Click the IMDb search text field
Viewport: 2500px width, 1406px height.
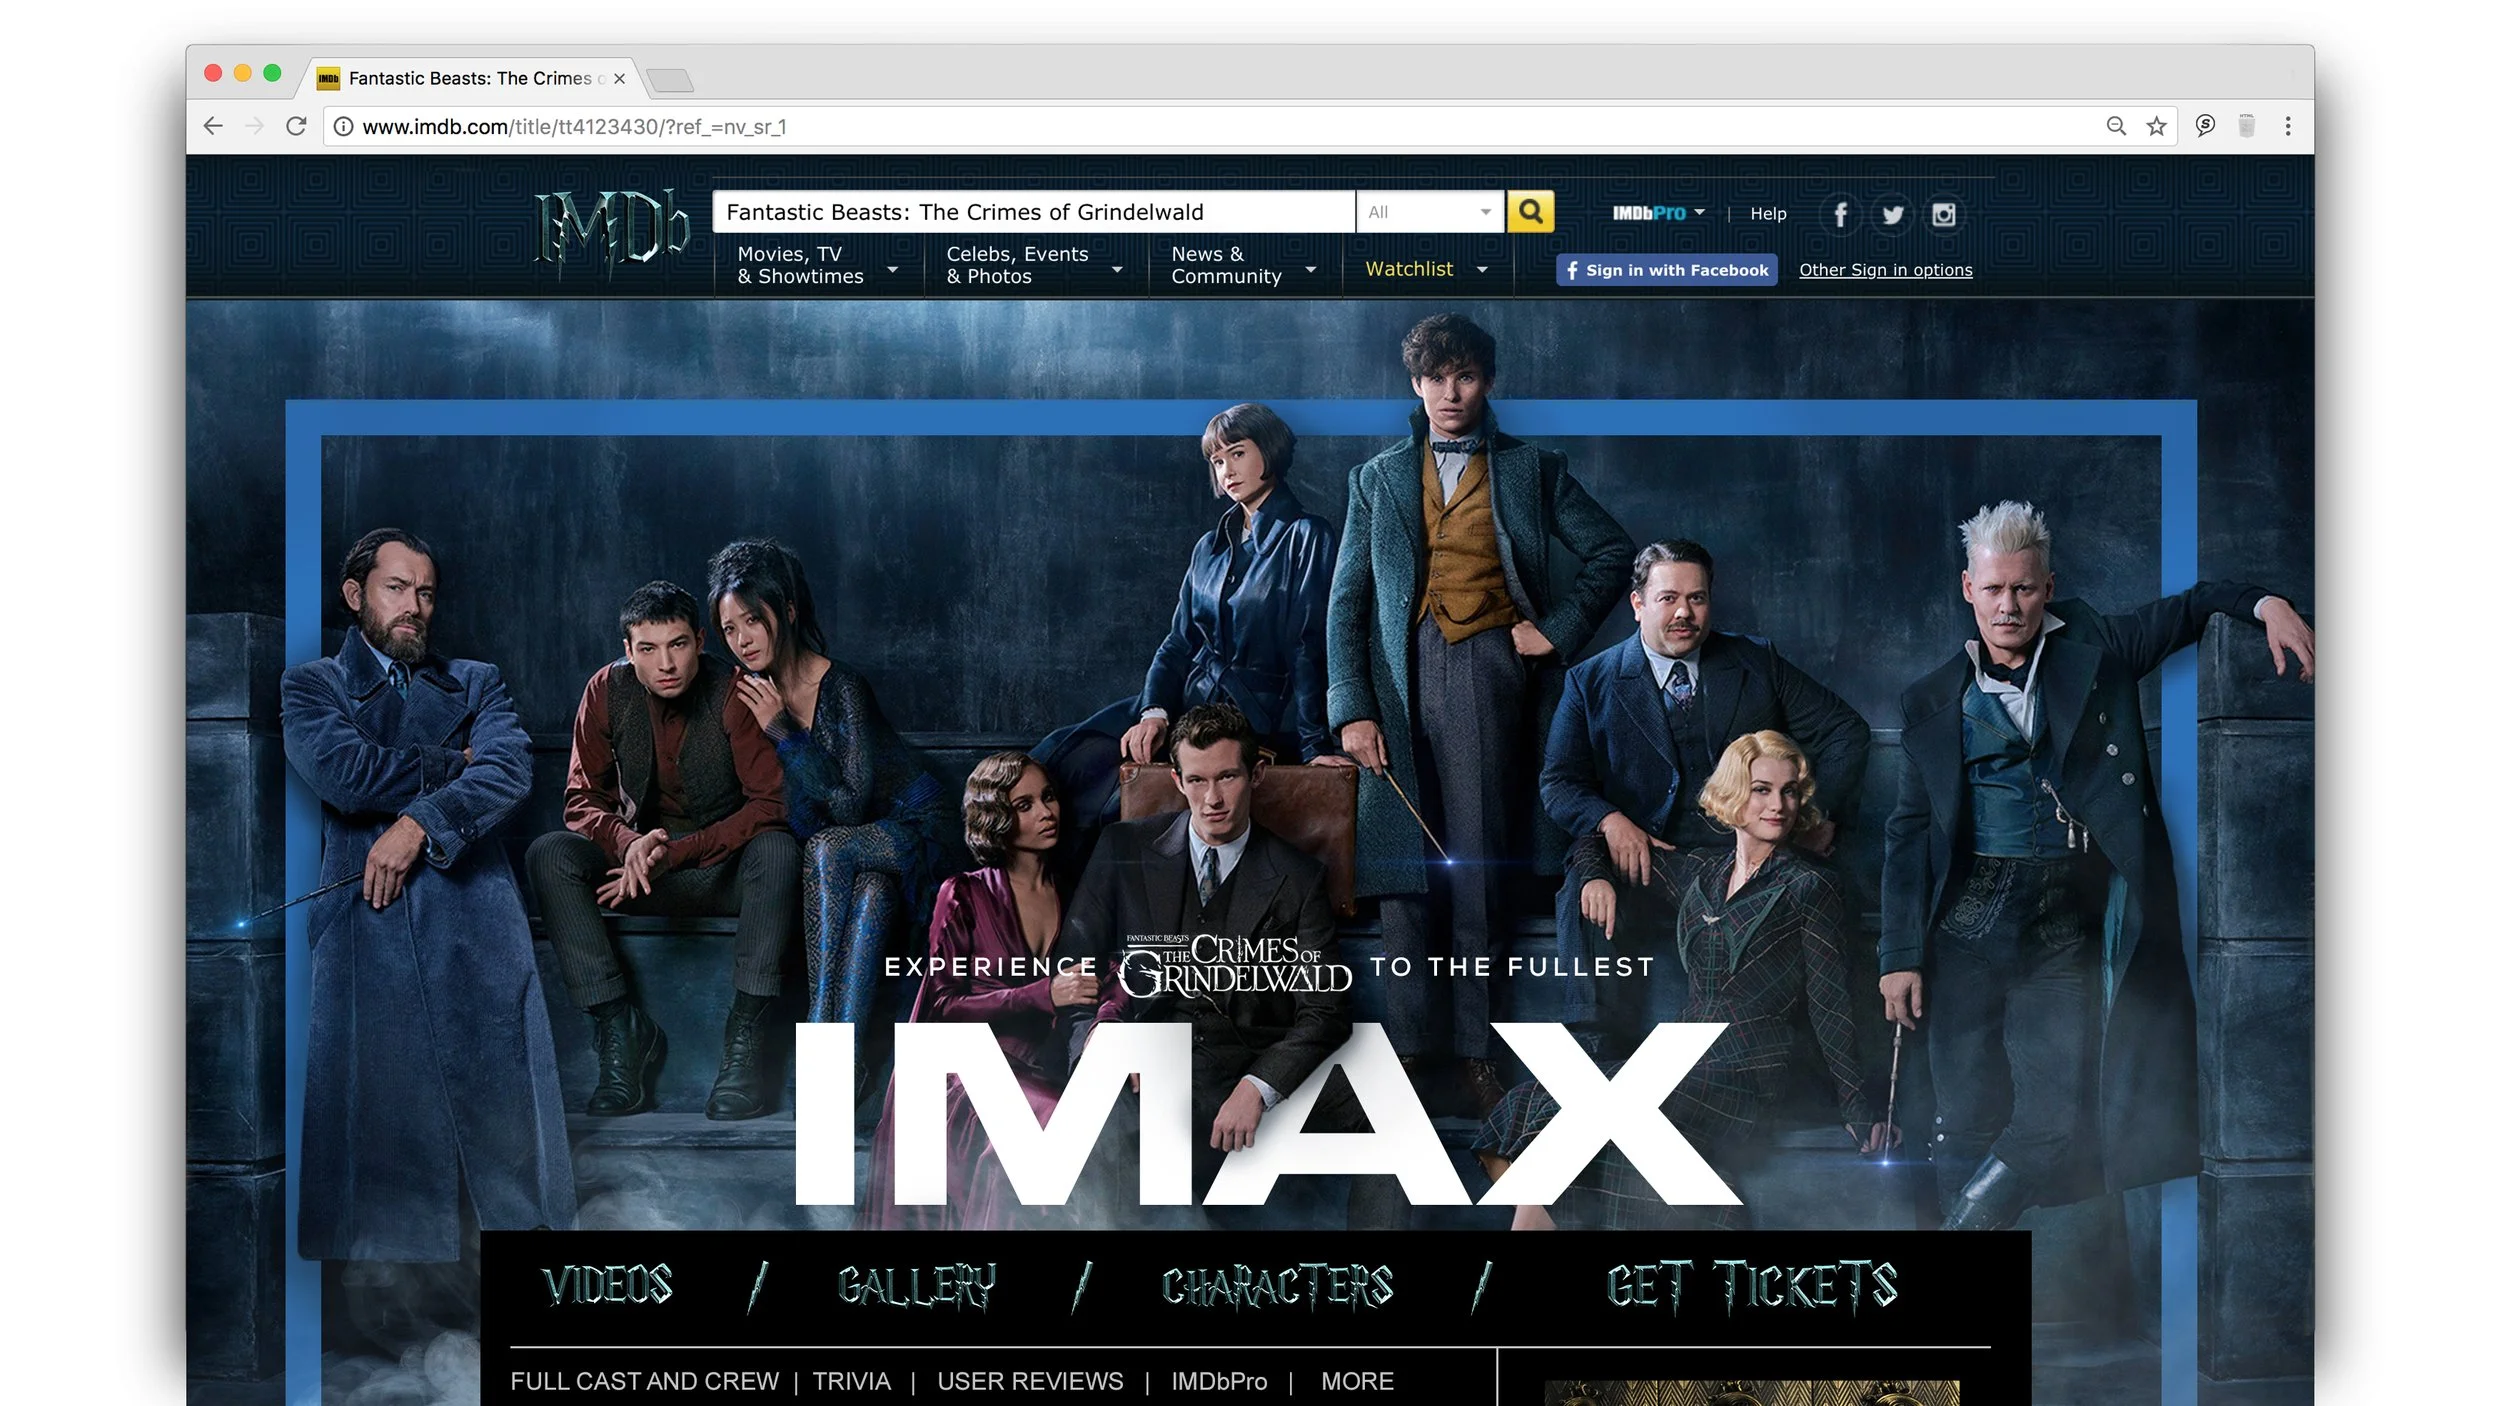click(1033, 212)
